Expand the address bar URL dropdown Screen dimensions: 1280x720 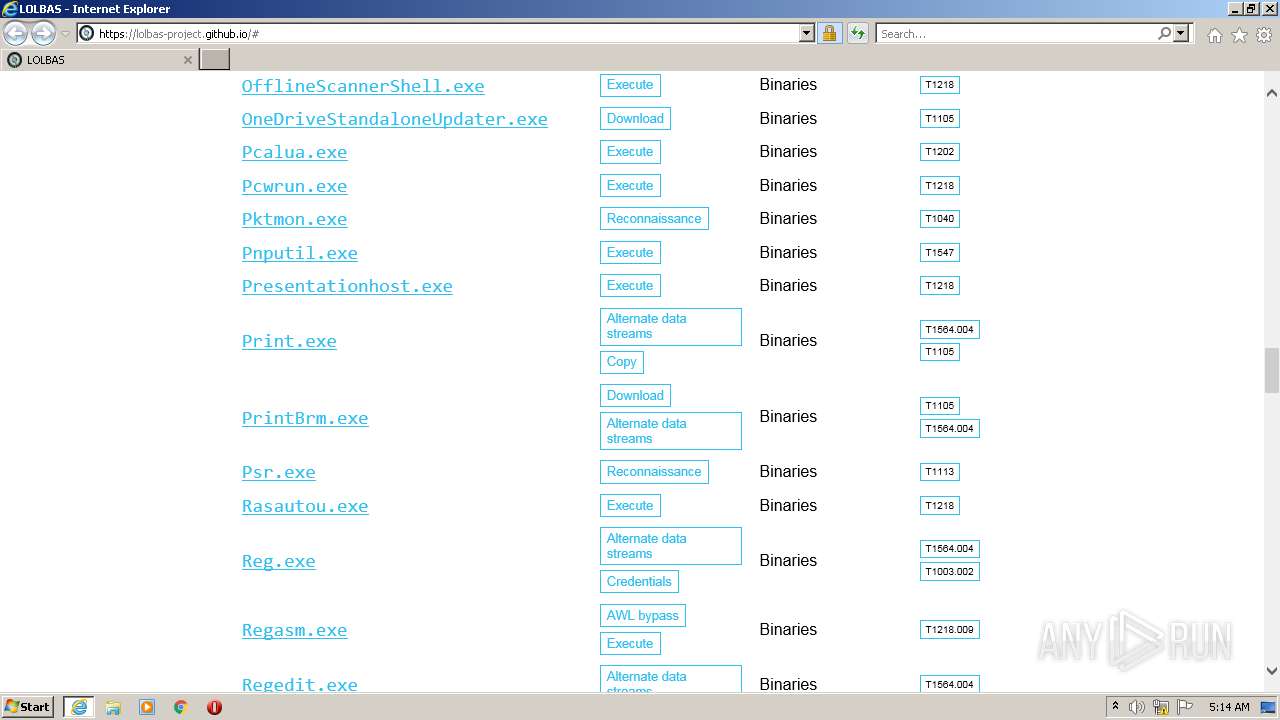click(807, 33)
